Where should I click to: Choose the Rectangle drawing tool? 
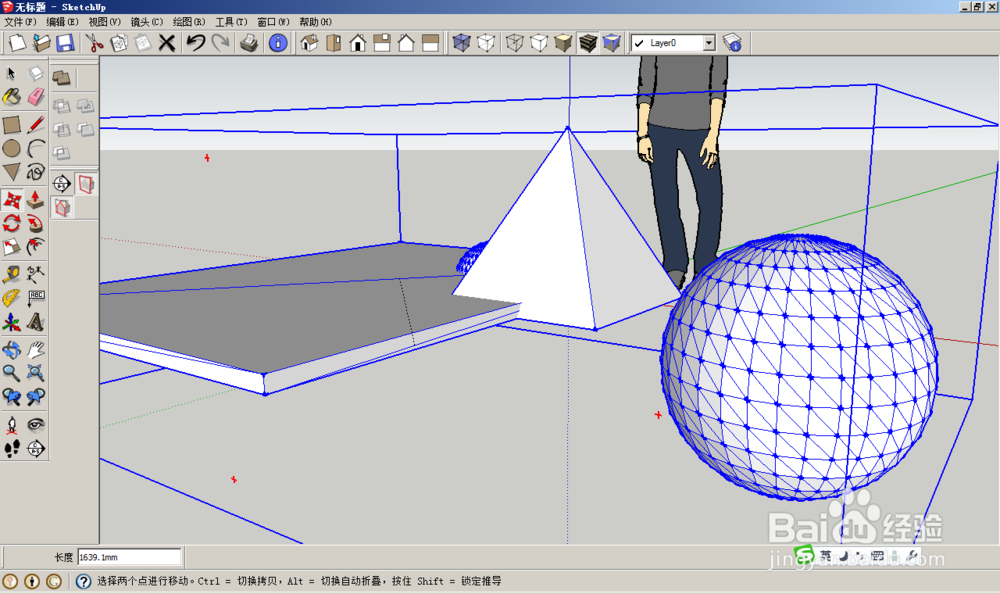[x=12, y=124]
